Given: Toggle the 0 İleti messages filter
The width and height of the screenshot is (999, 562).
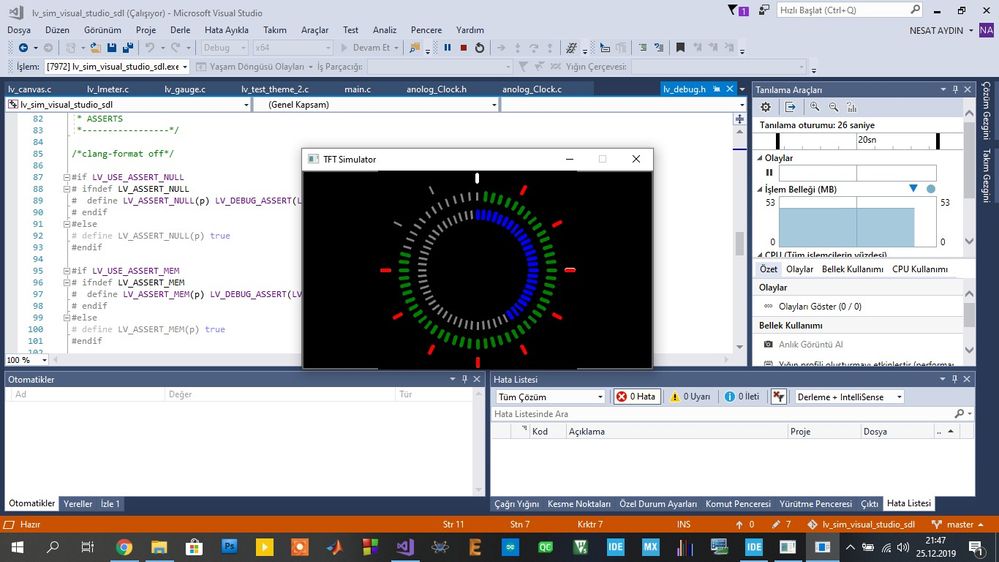Looking at the screenshot, I should pyautogui.click(x=742, y=396).
